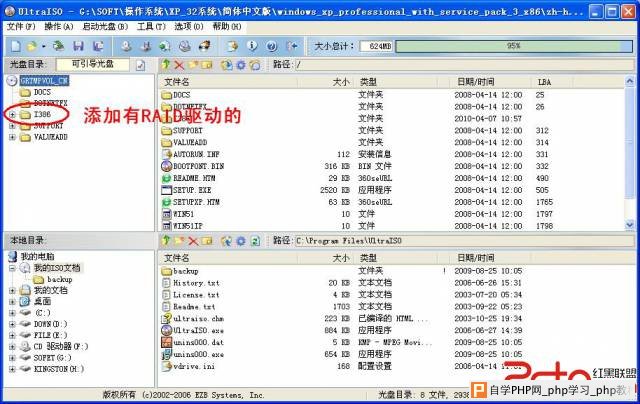
Task: Sort image files by LBA column header
Action: coord(553,82)
